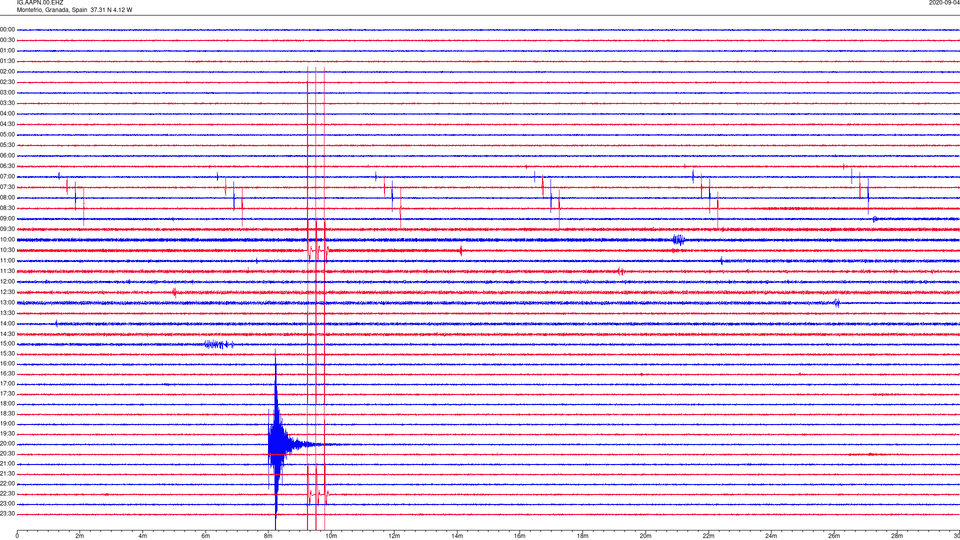Select the 14:00 trace time label
960x540 pixels.
[7, 323]
